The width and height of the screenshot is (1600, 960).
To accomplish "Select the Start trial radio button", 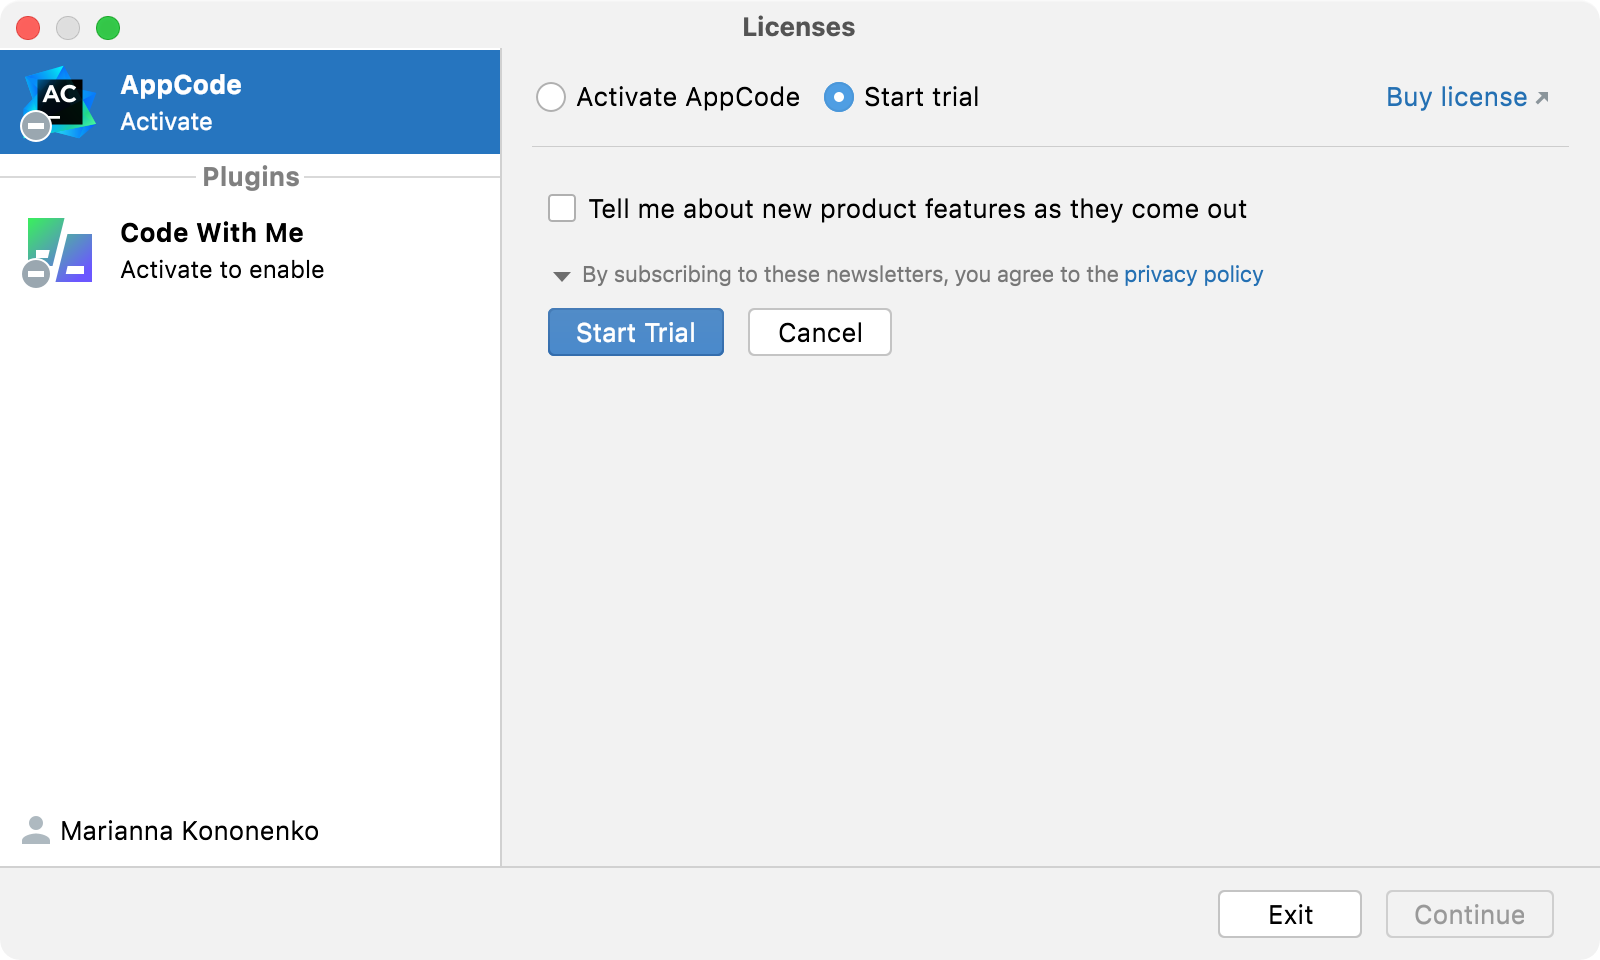I will [x=838, y=97].
